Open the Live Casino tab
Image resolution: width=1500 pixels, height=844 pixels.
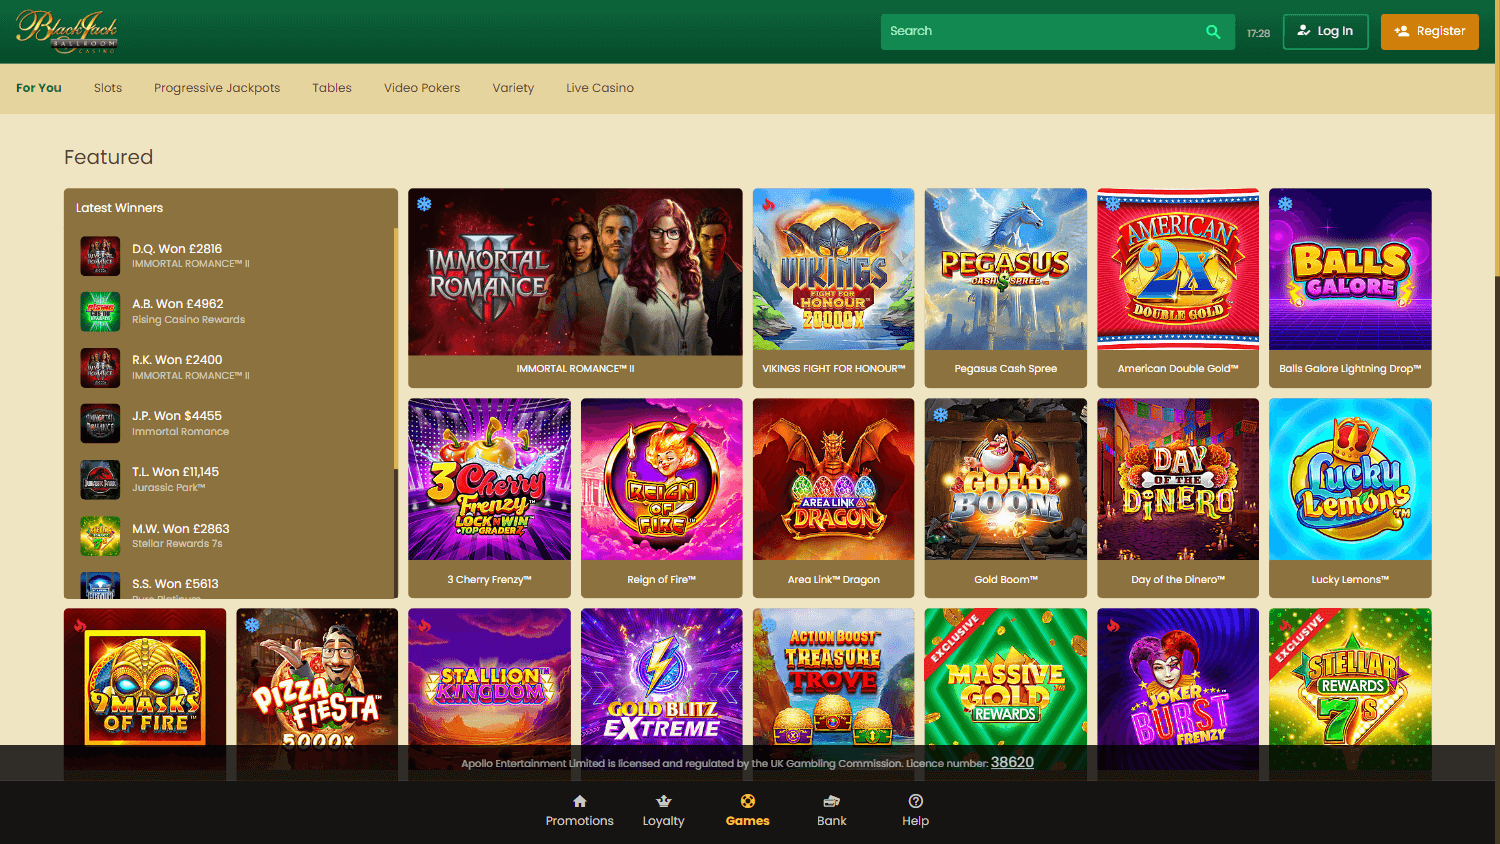pyautogui.click(x=600, y=88)
